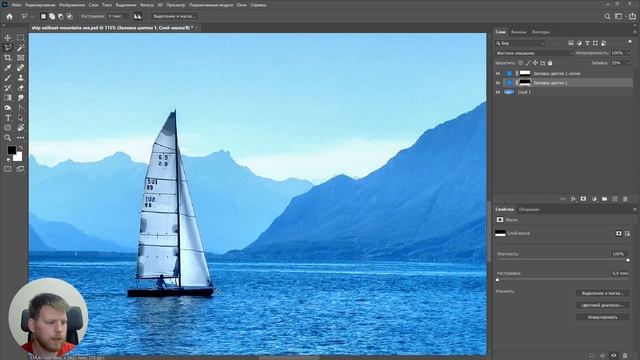This screenshot has width=640, height=360.
Task: Open the Filter menu
Action: (x=147, y=5)
